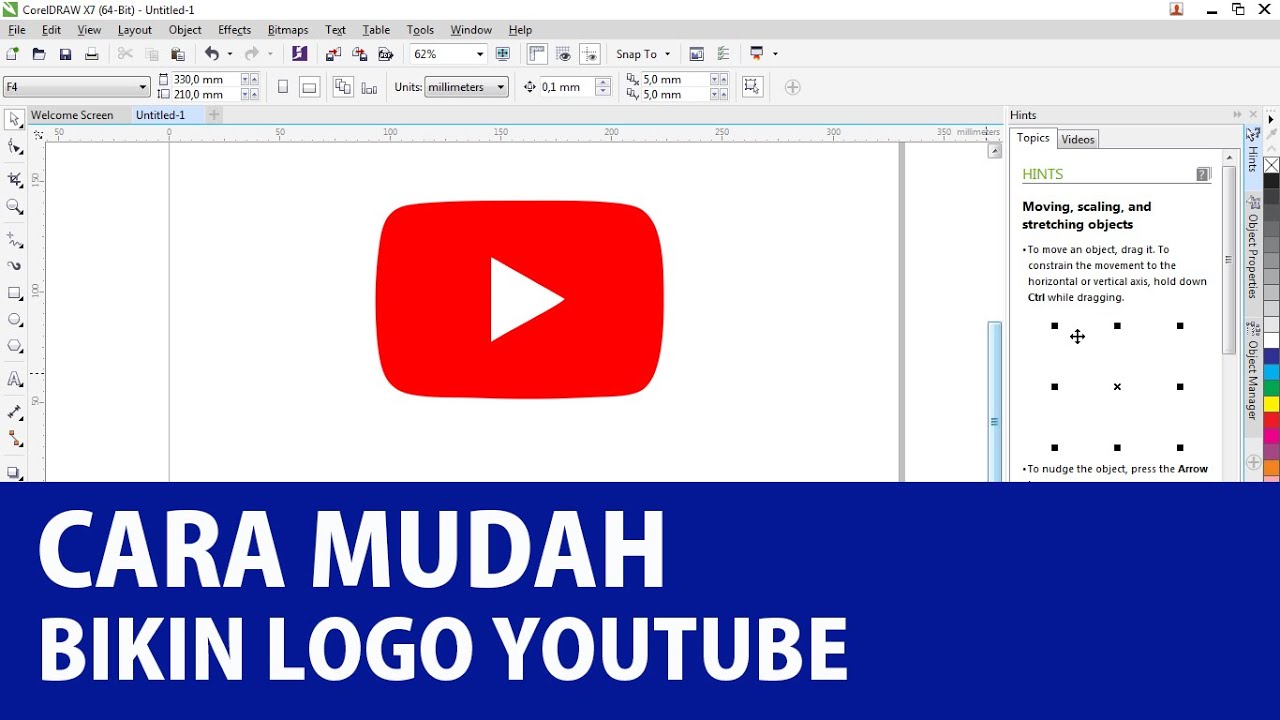Open the zoom level 62% dropdown
Viewport: 1280px width, 720px height.
tap(480, 54)
